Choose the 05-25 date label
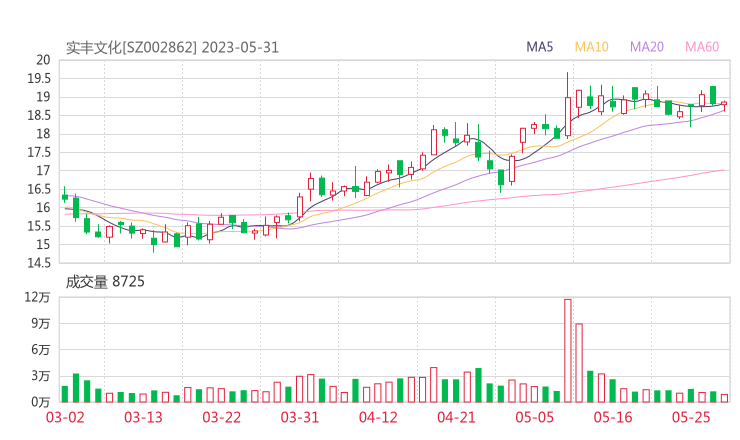The image size is (740, 440). click(x=690, y=417)
